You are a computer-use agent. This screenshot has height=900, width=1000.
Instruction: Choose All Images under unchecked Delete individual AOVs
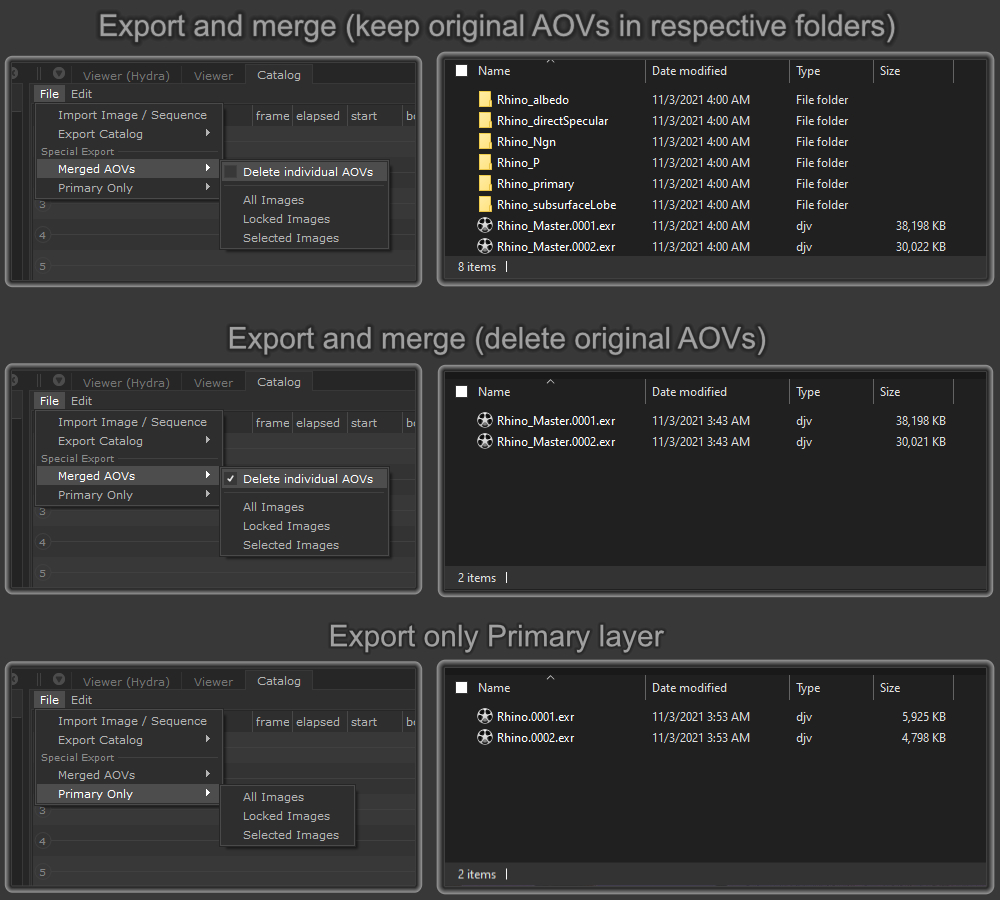[x=273, y=200]
